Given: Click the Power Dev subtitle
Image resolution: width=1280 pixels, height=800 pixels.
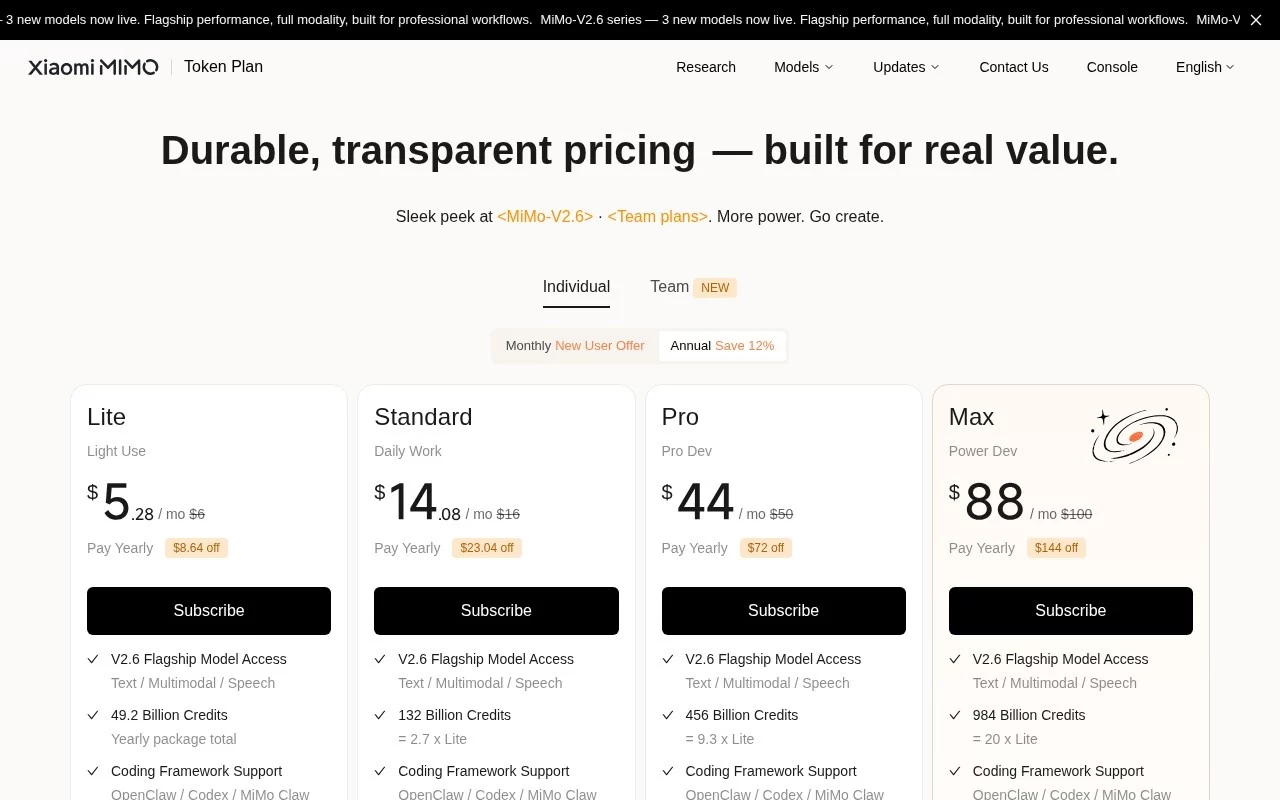Looking at the screenshot, I should pos(983,451).
